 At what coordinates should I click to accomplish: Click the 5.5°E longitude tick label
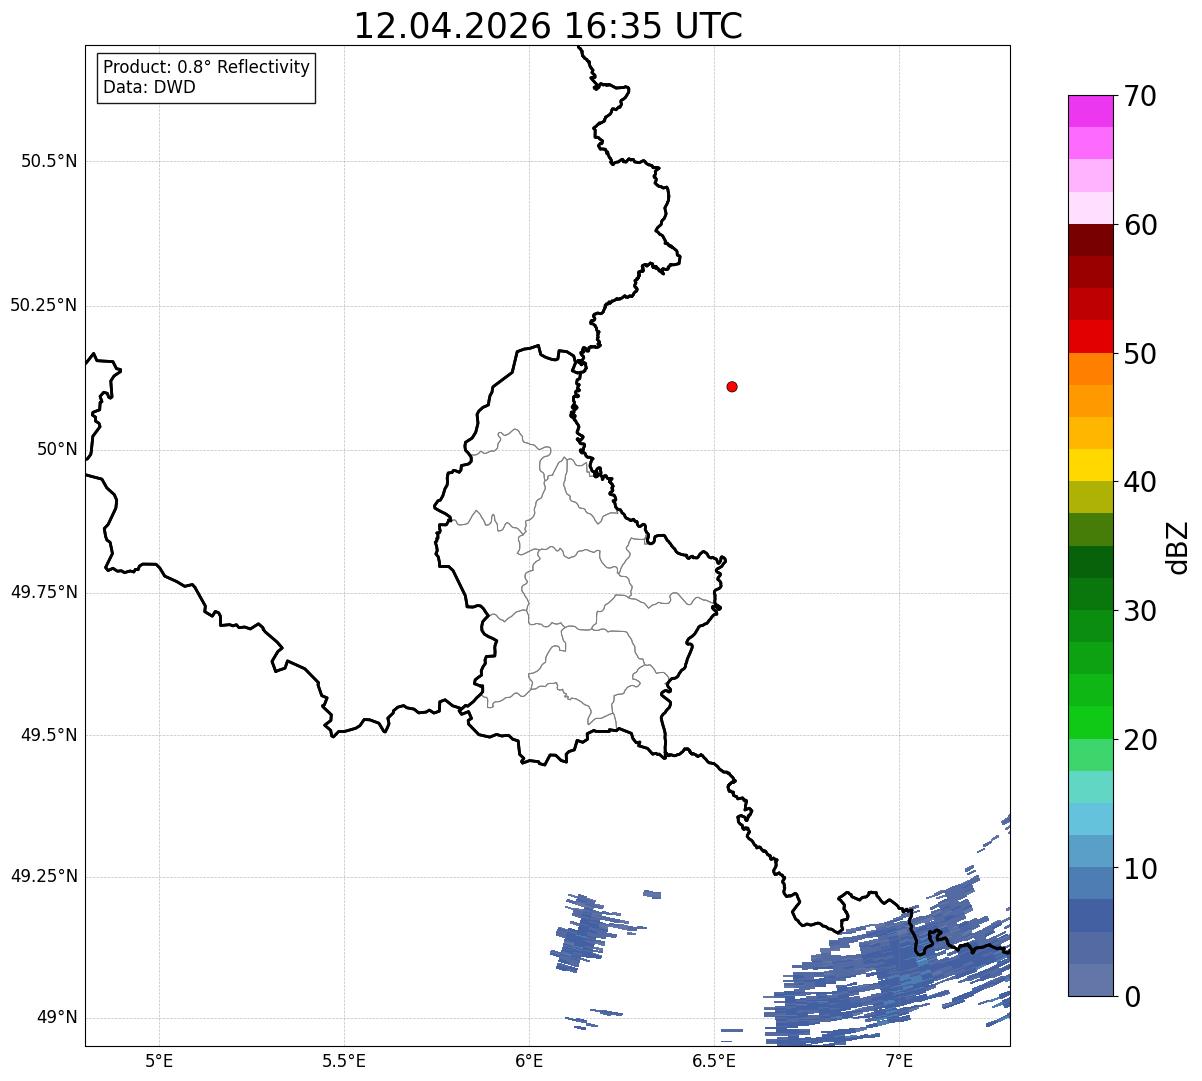pos(344,1059)
